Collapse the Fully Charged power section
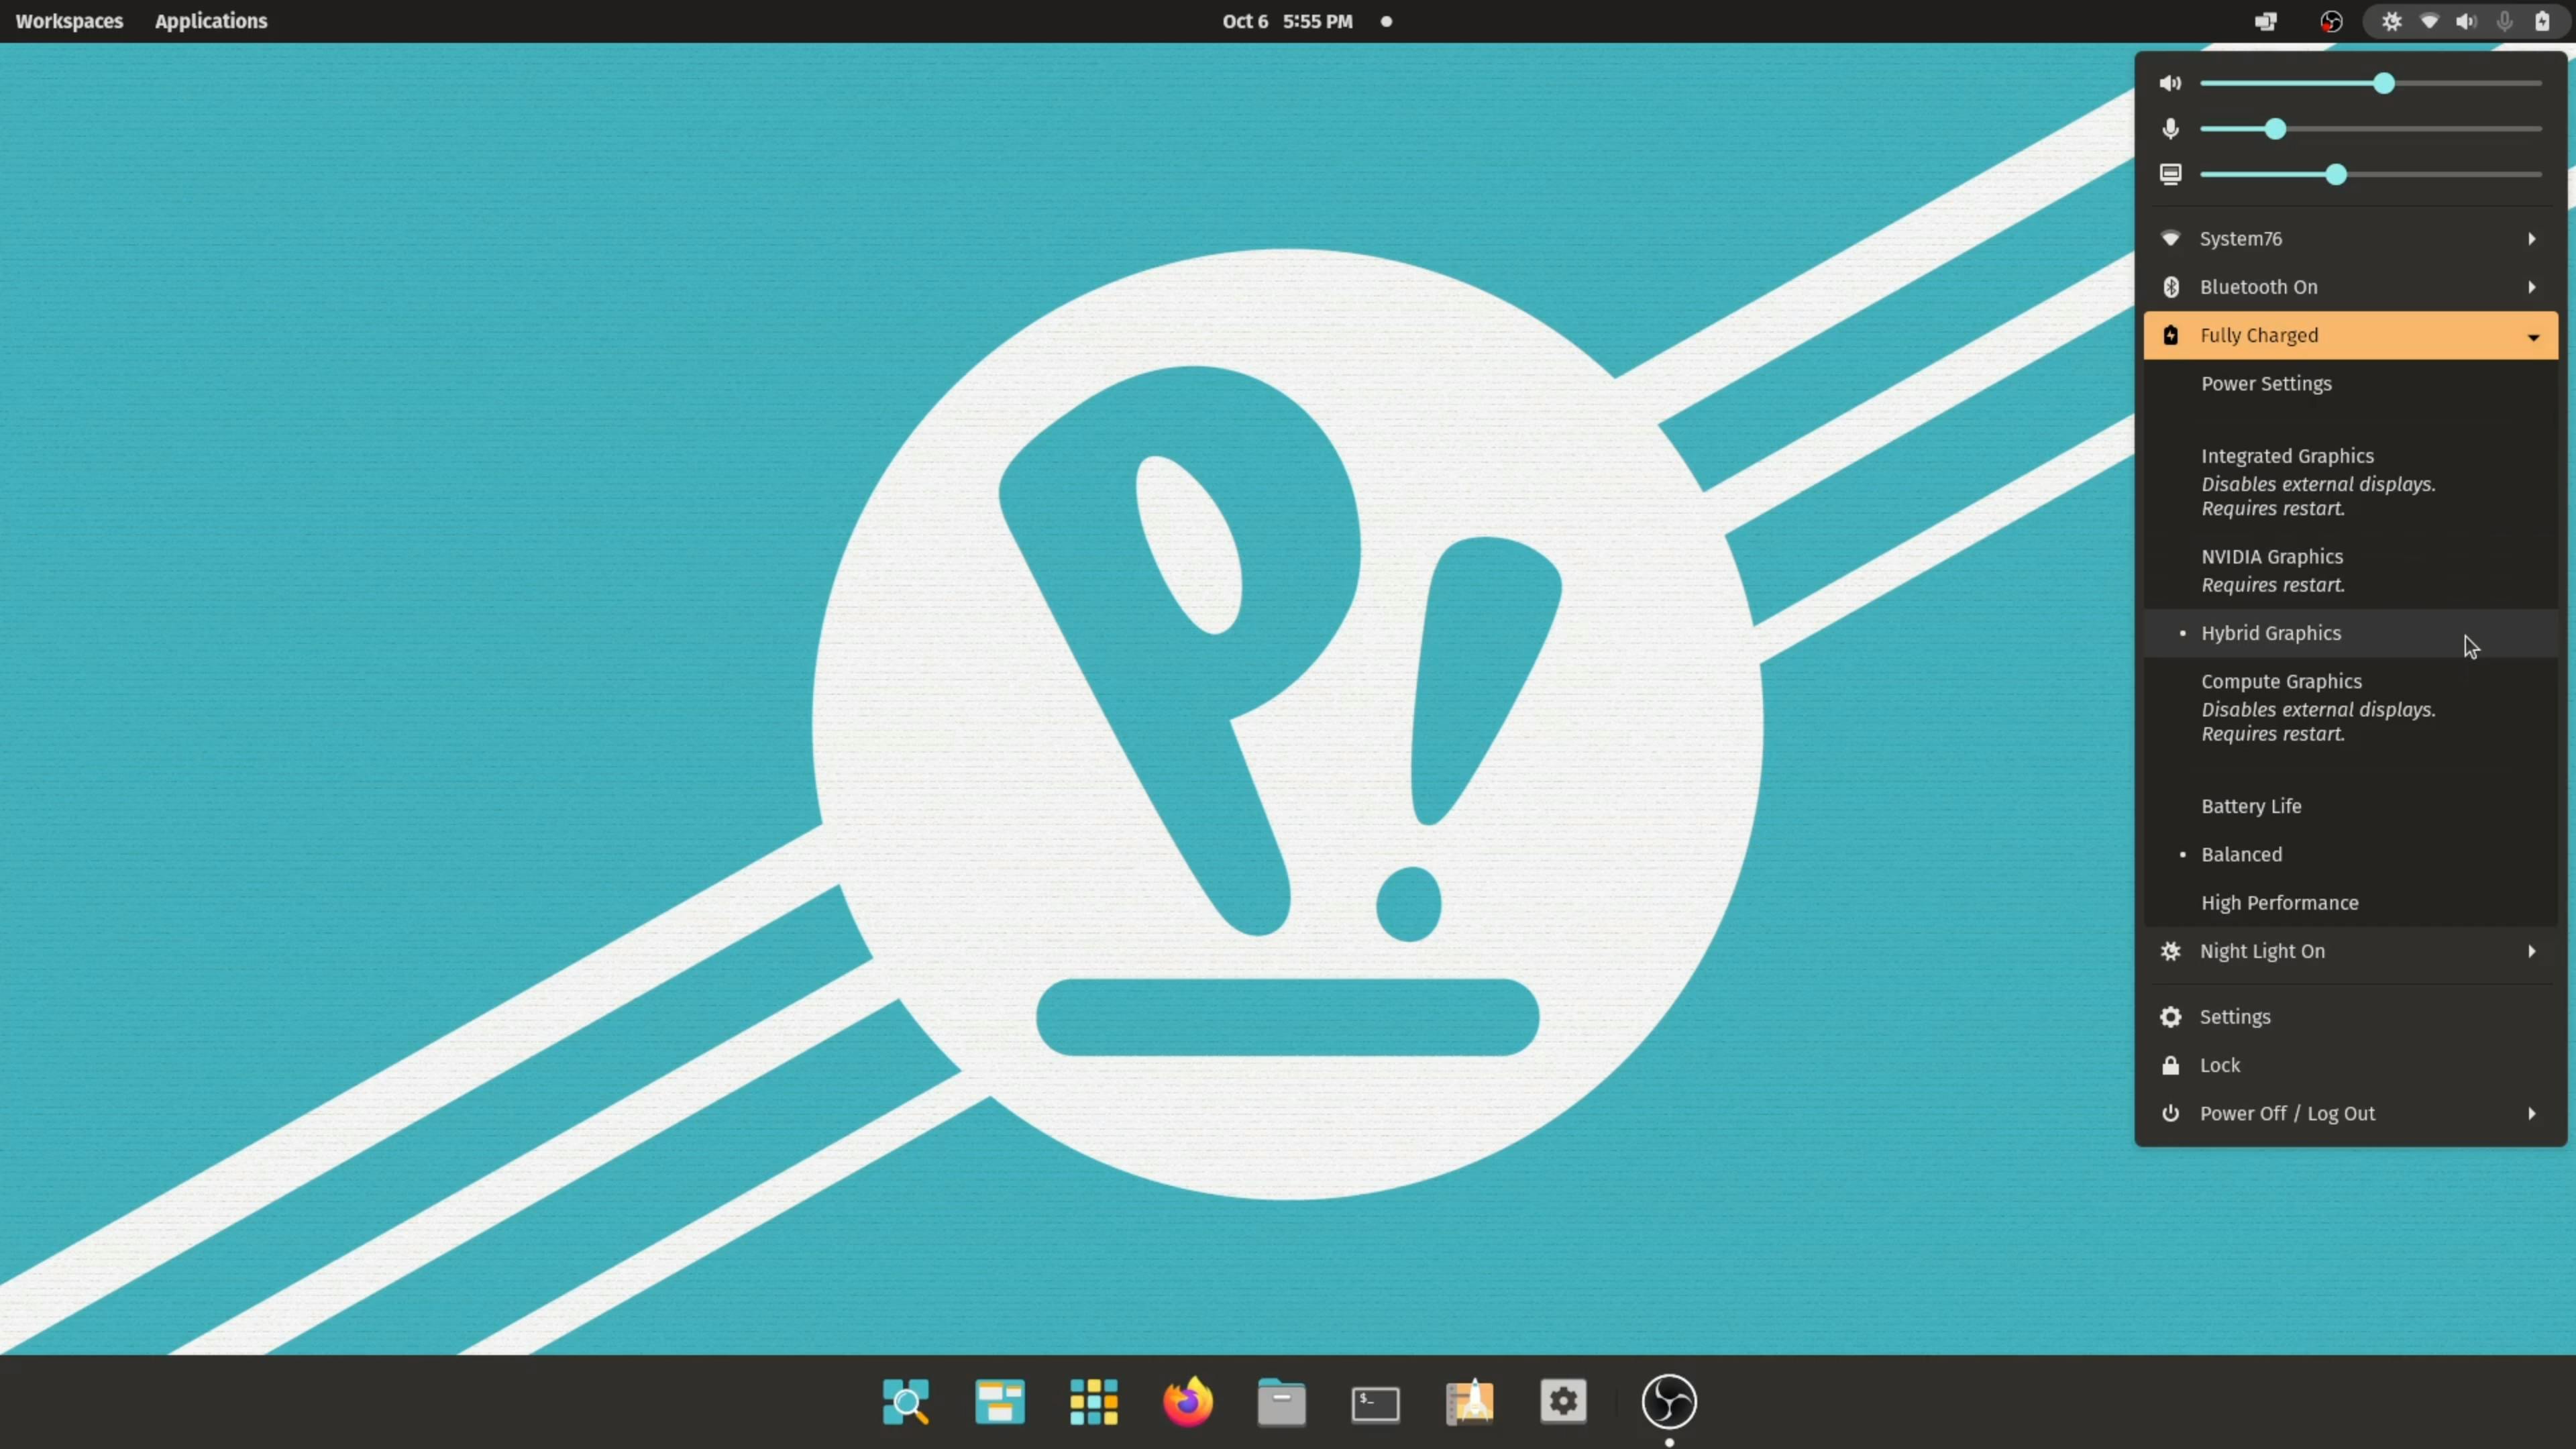 (2351, 335)
